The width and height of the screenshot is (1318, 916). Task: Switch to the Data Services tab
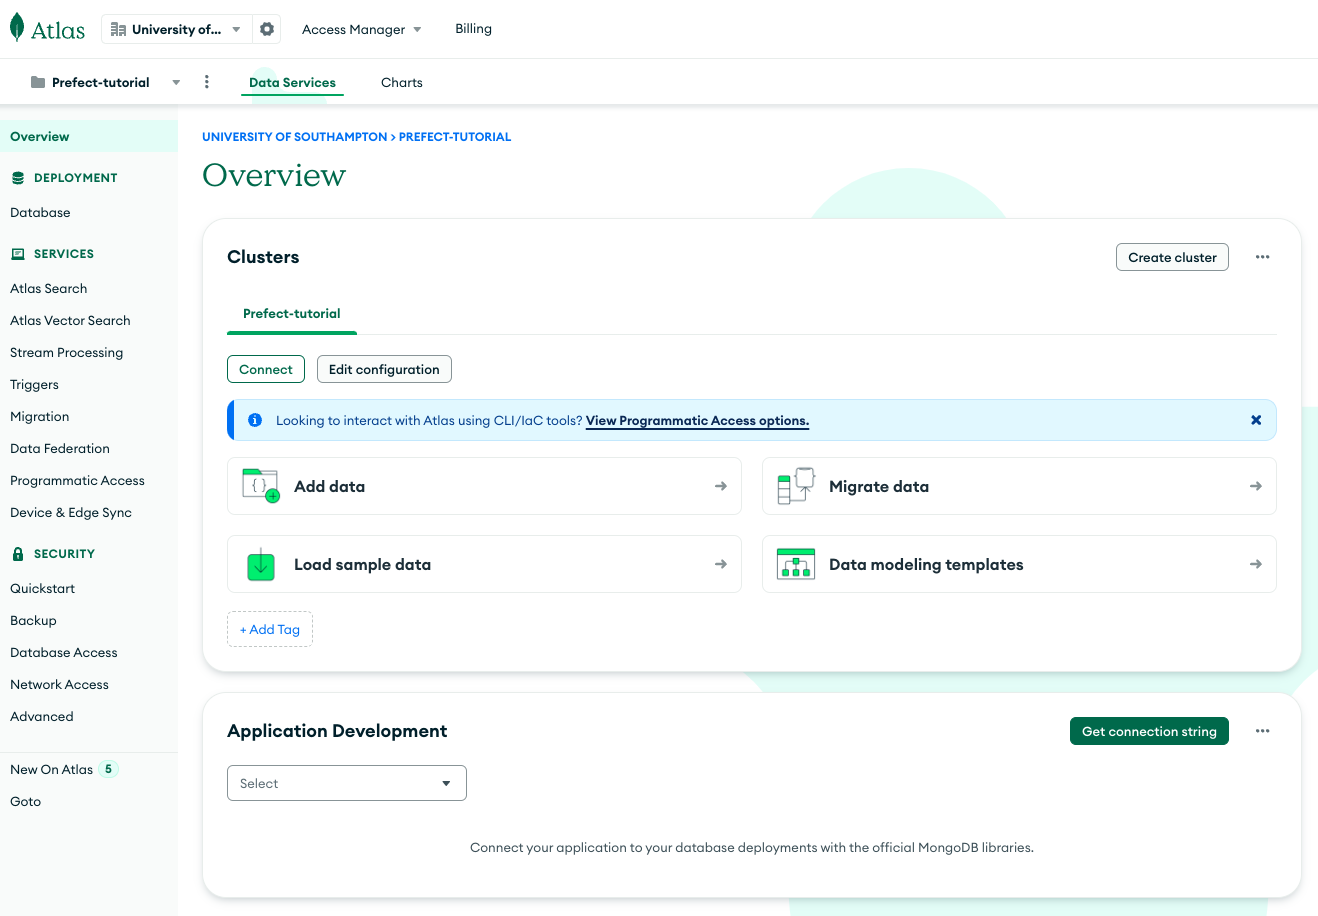292,82
